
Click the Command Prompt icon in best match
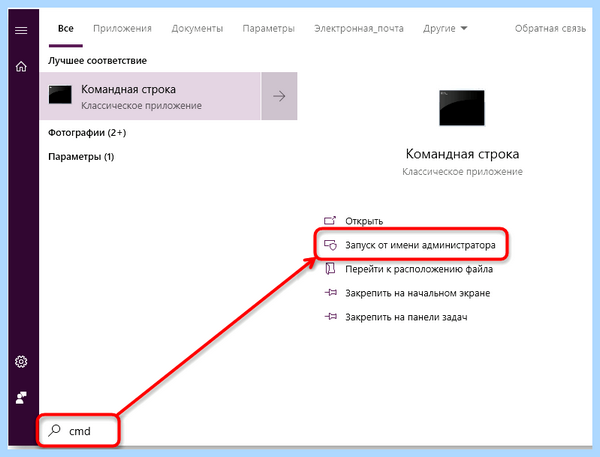60,95
